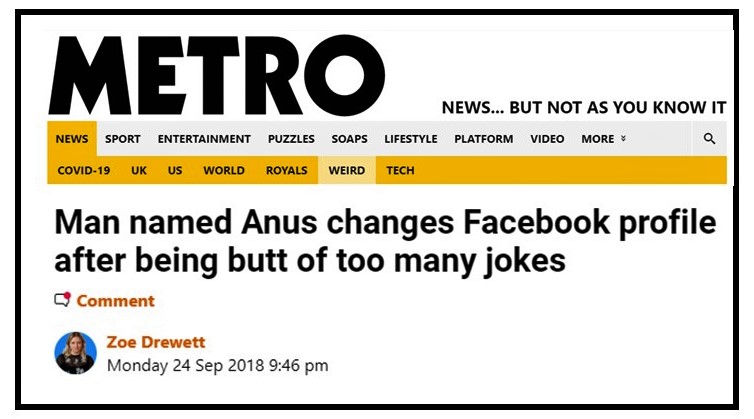
Task: Click the author's avatar thumbnail
Action: 76,353
